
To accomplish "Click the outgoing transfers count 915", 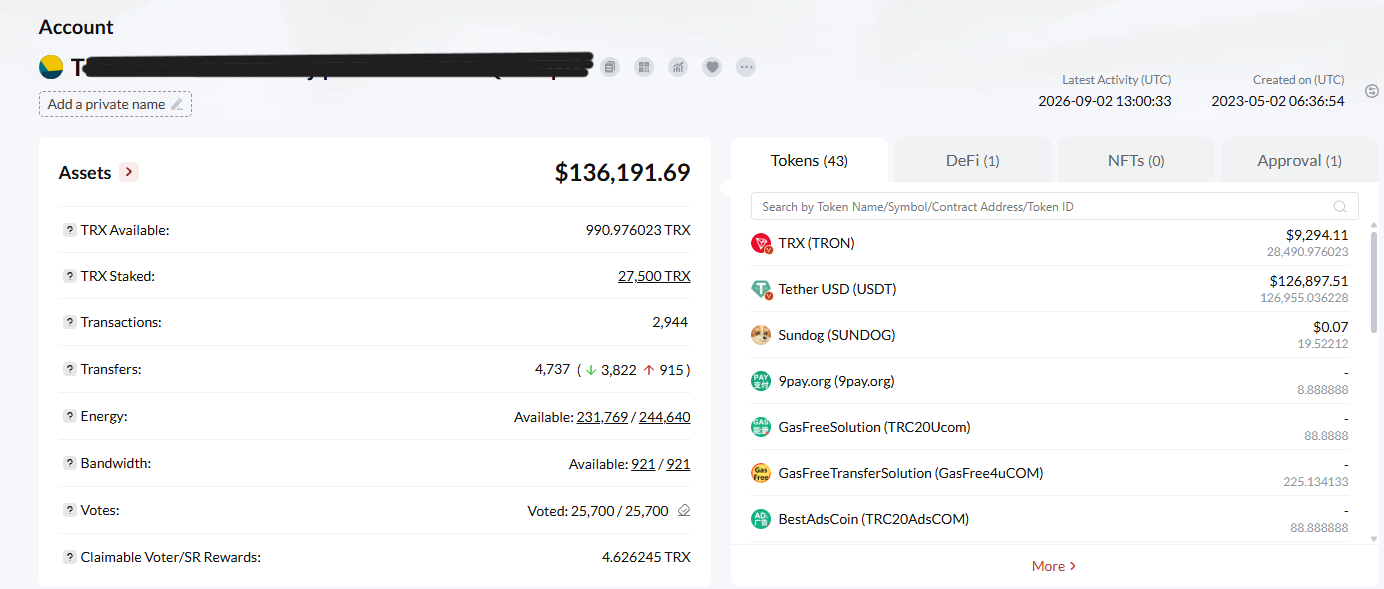I will [x=671, y=370].
